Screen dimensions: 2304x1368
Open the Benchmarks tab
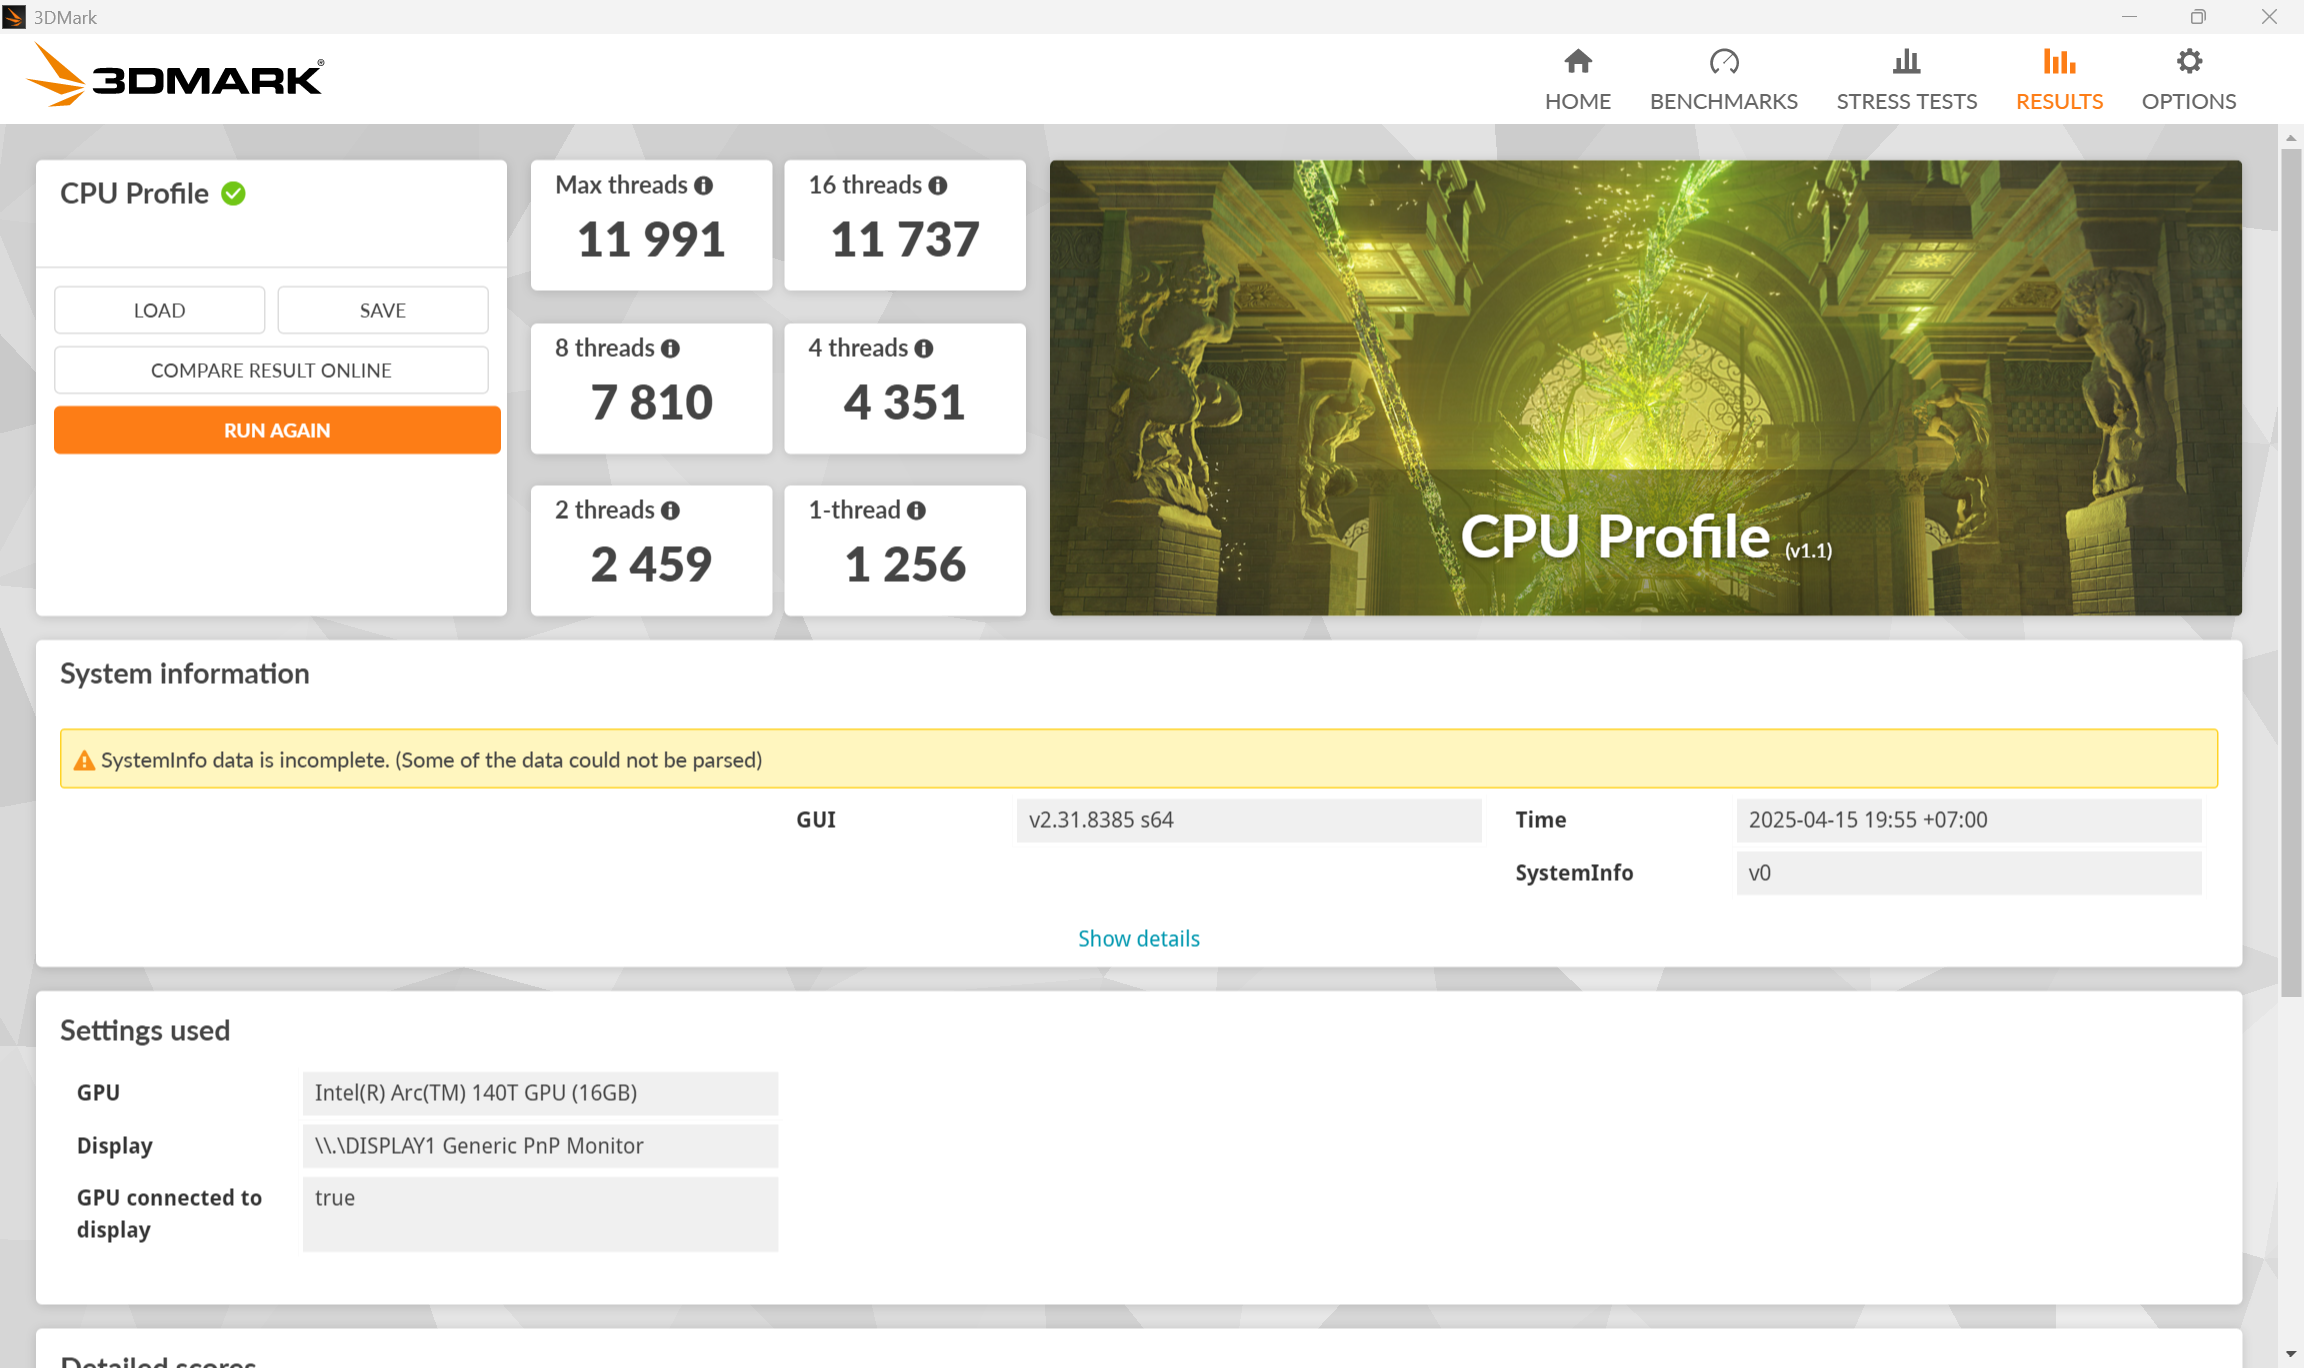(x=1723, y=80)
